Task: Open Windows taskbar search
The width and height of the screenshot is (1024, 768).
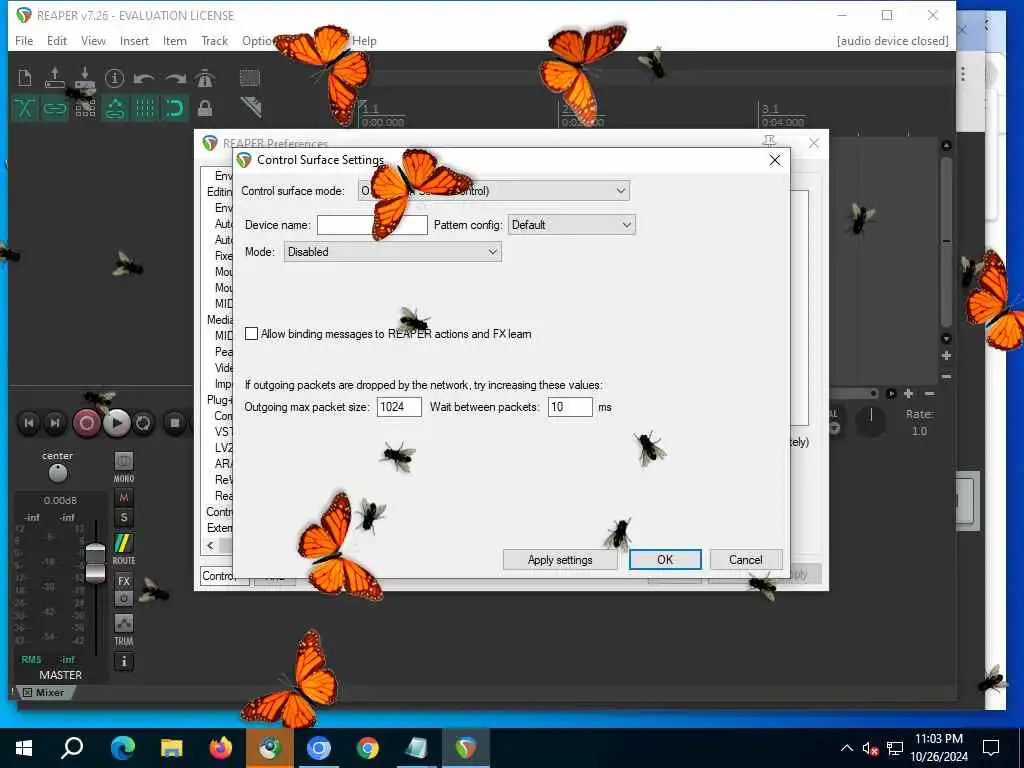Action: (x=72, y=748)
